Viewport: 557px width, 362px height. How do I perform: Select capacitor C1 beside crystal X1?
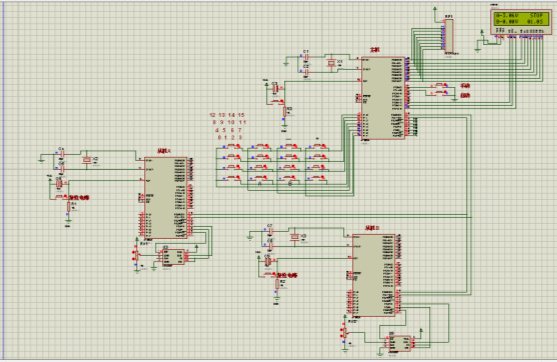[306, 57]
